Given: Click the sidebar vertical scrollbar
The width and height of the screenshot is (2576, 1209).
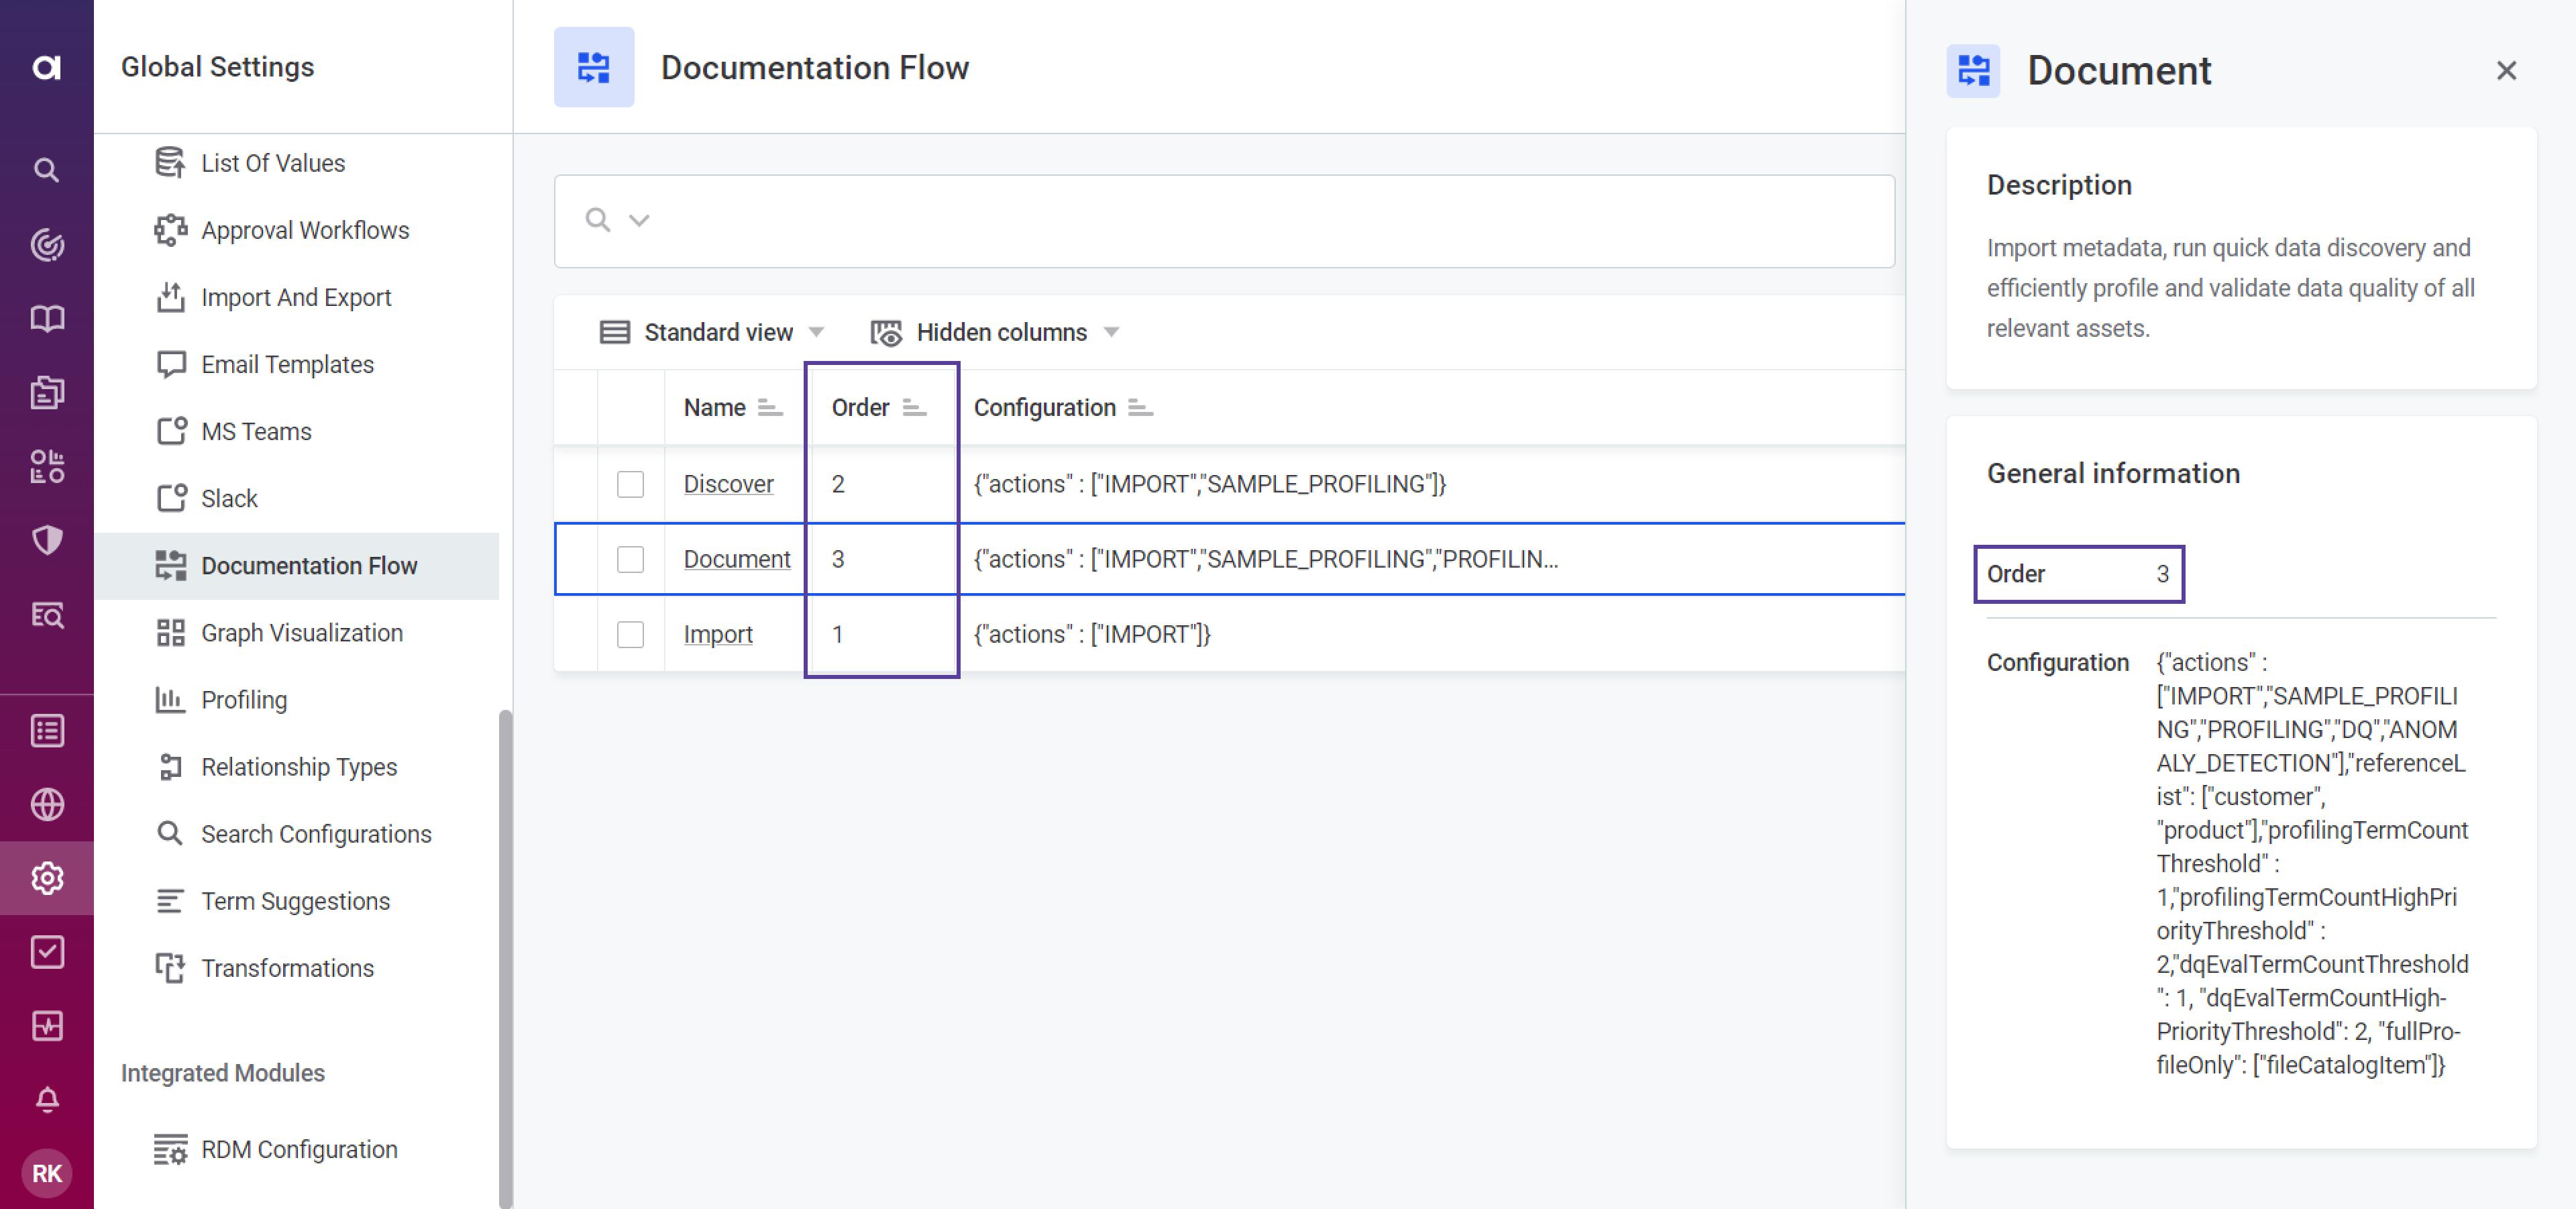Looking at the screenshot, I should 505,950.
